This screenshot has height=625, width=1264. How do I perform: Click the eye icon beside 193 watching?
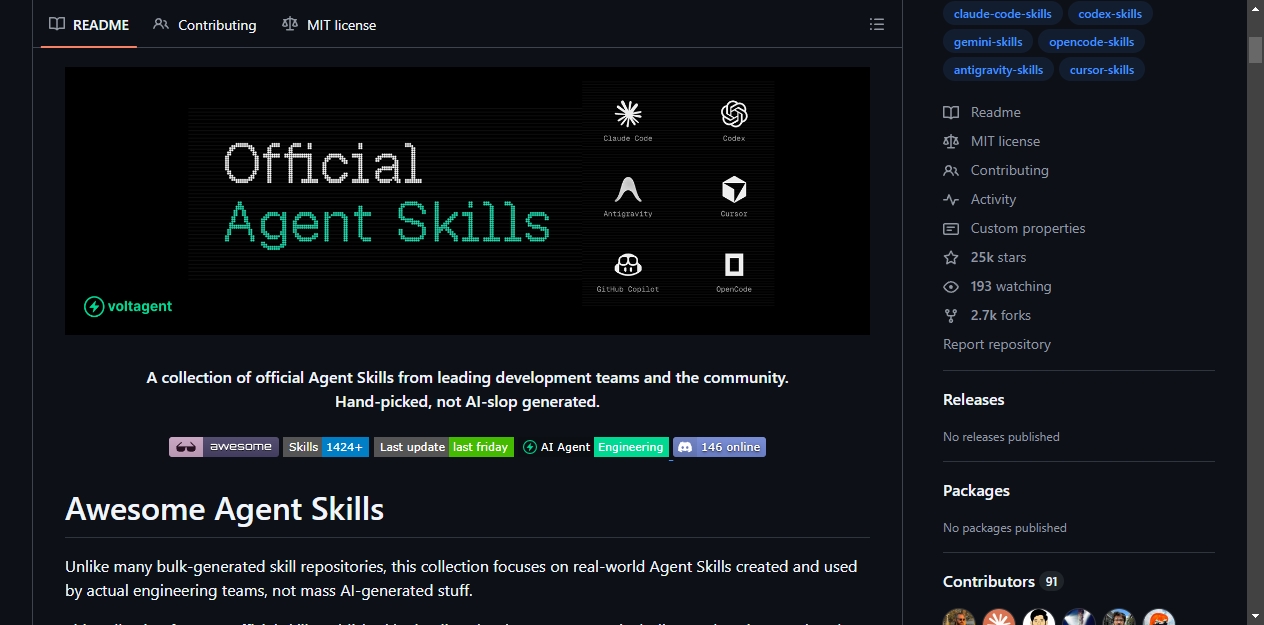tap(951, 286)
